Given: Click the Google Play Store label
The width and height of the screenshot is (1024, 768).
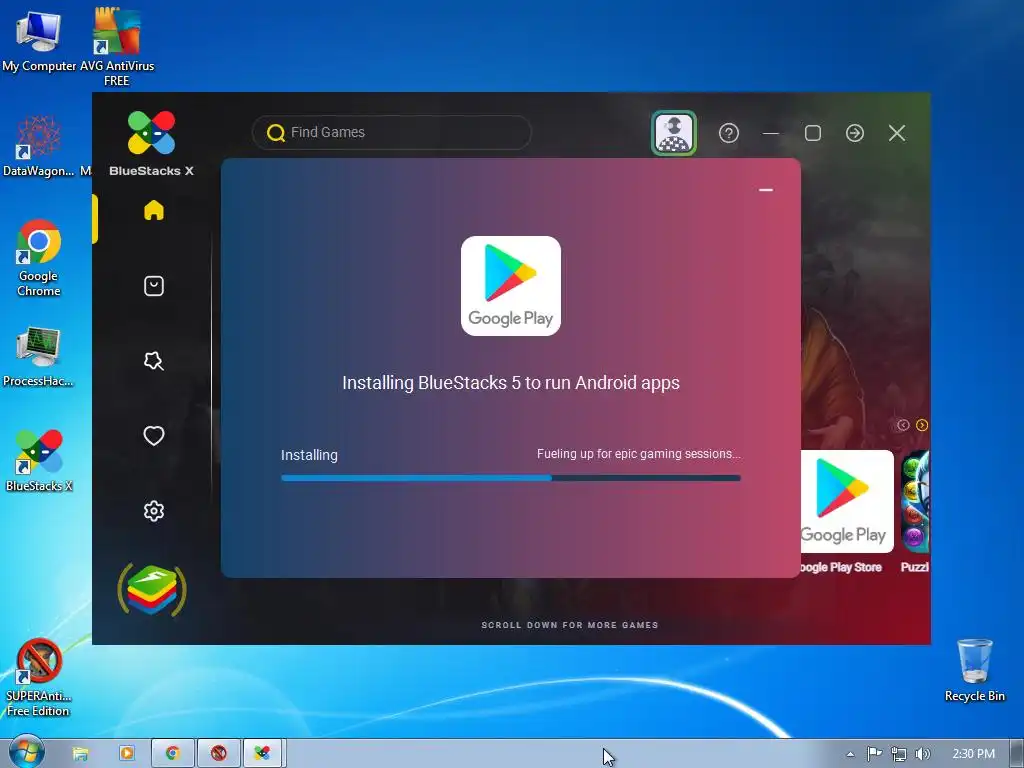Looking at the screenshot, I should (x=841, y=567).
